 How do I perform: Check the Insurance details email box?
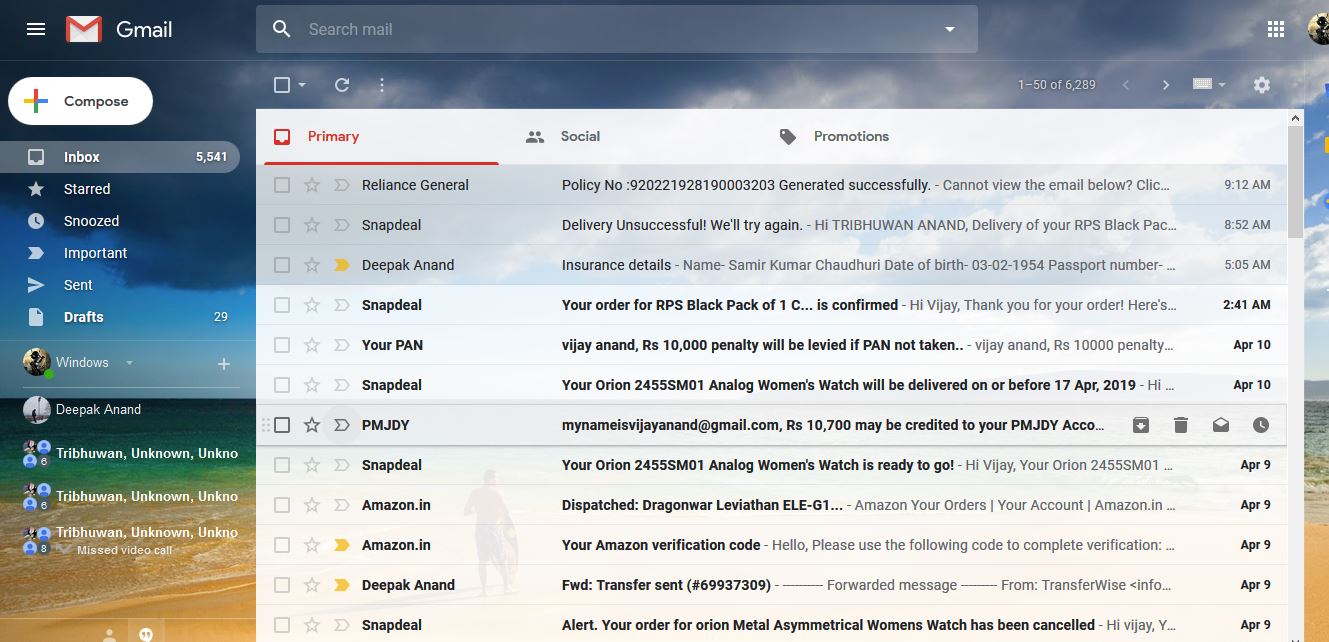point(282,265)
